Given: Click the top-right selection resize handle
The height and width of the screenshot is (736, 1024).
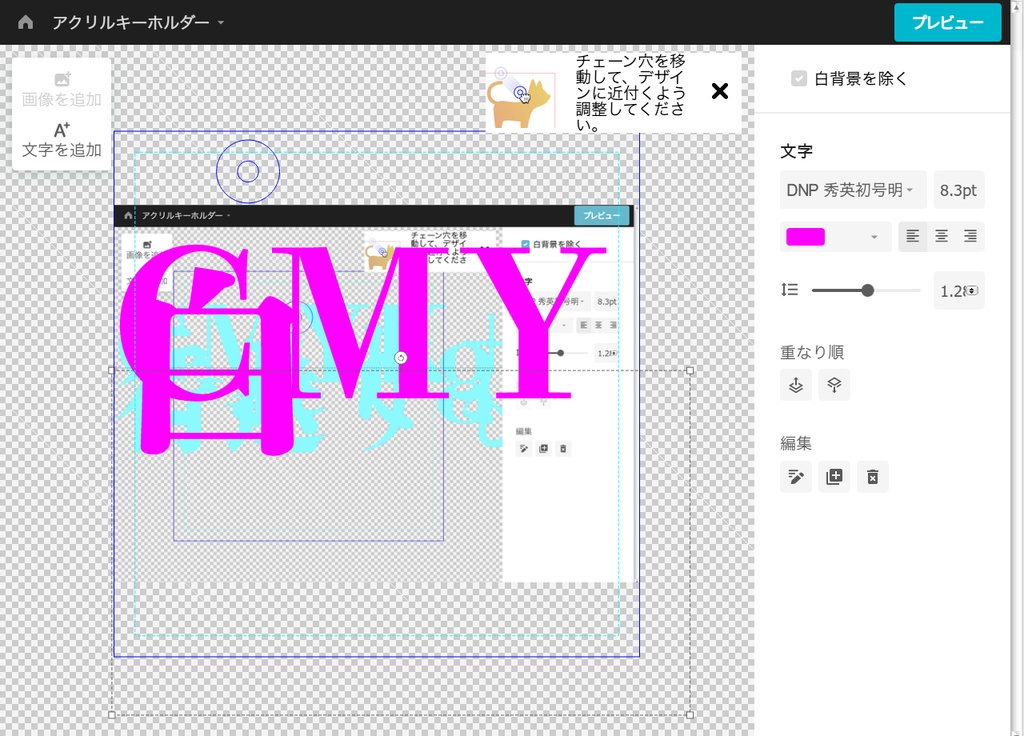Looking at the screenshot, I should point(690,370).
